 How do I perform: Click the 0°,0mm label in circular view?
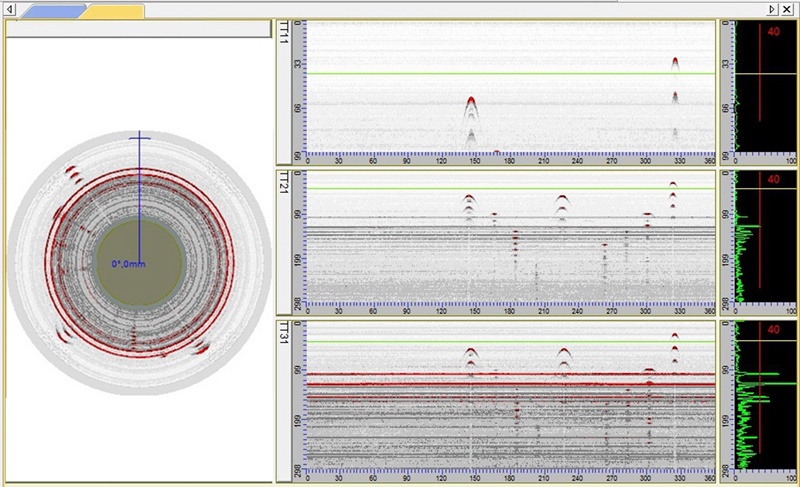tap(129, 265)
